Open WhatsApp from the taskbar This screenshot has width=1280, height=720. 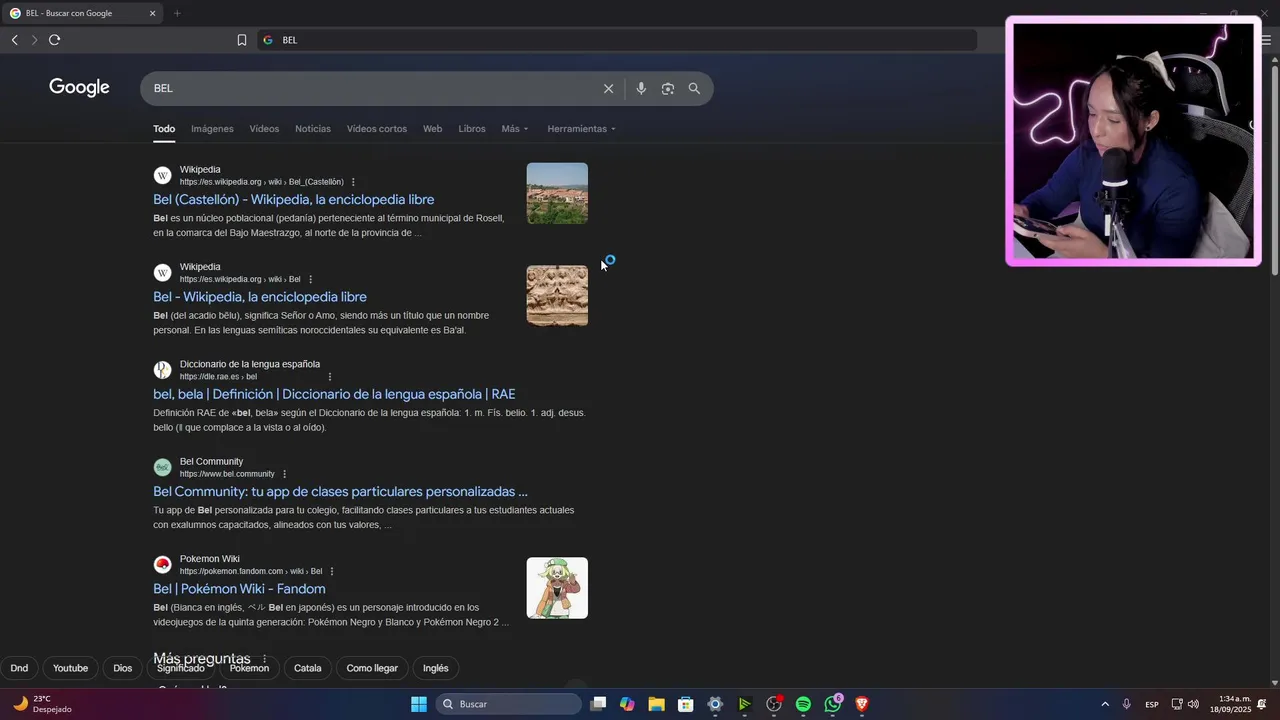(833, 704)
